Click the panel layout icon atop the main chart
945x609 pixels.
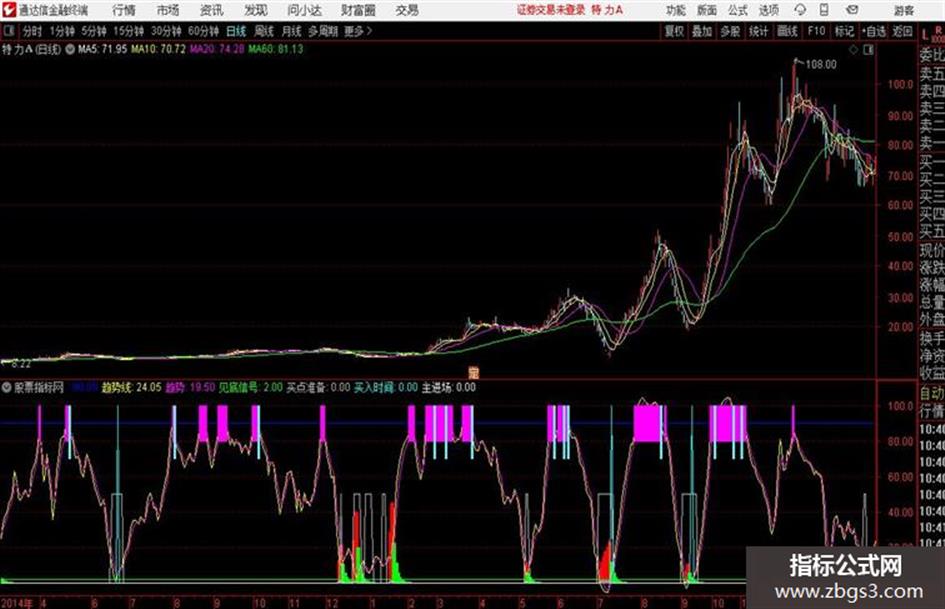868,50
